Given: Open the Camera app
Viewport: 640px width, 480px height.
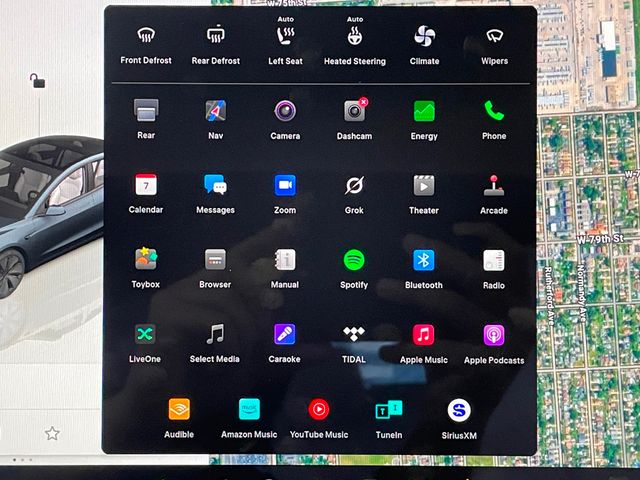Looking at the screenshot, I should tap(285, 111).
